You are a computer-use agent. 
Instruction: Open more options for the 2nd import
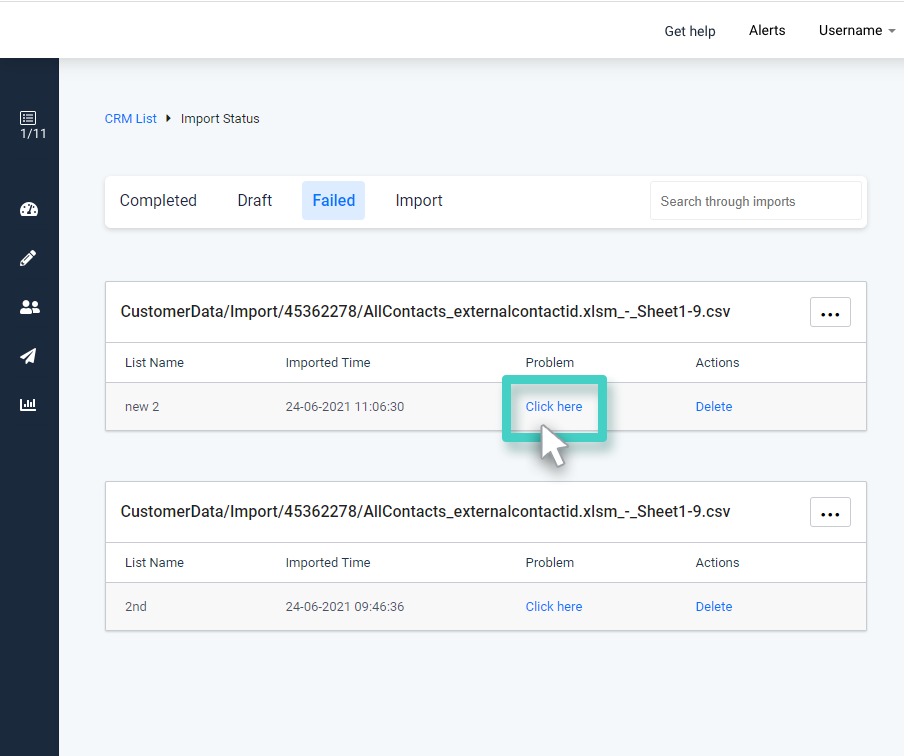[830, 512]
